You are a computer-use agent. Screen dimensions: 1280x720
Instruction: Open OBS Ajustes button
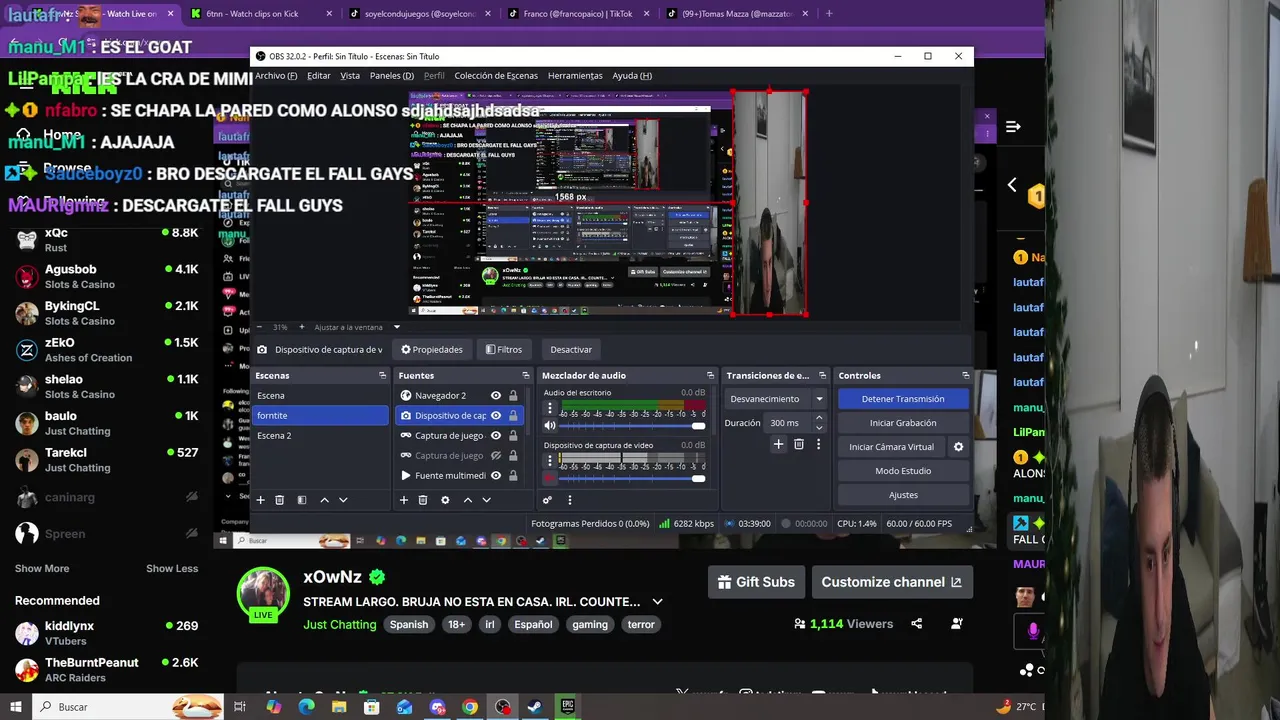pyautogui.click(x=903, y=495)
